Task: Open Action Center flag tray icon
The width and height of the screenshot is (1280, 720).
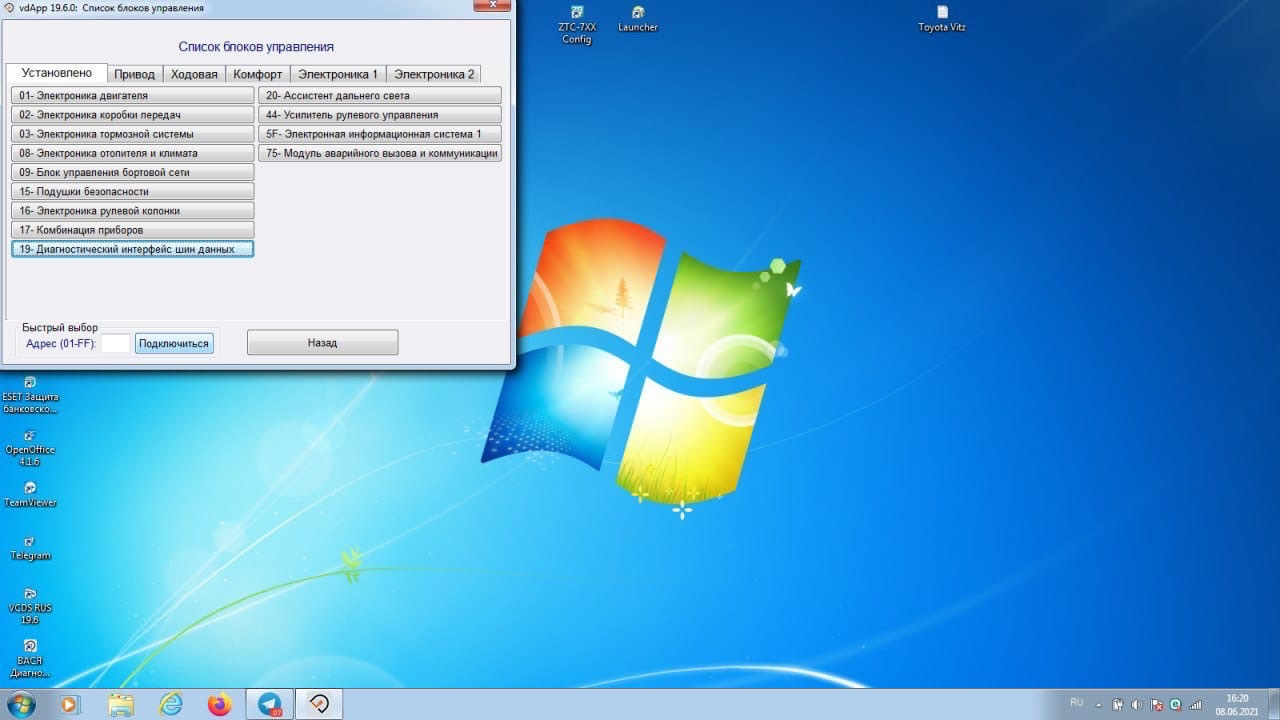Action: (1156, 704)
